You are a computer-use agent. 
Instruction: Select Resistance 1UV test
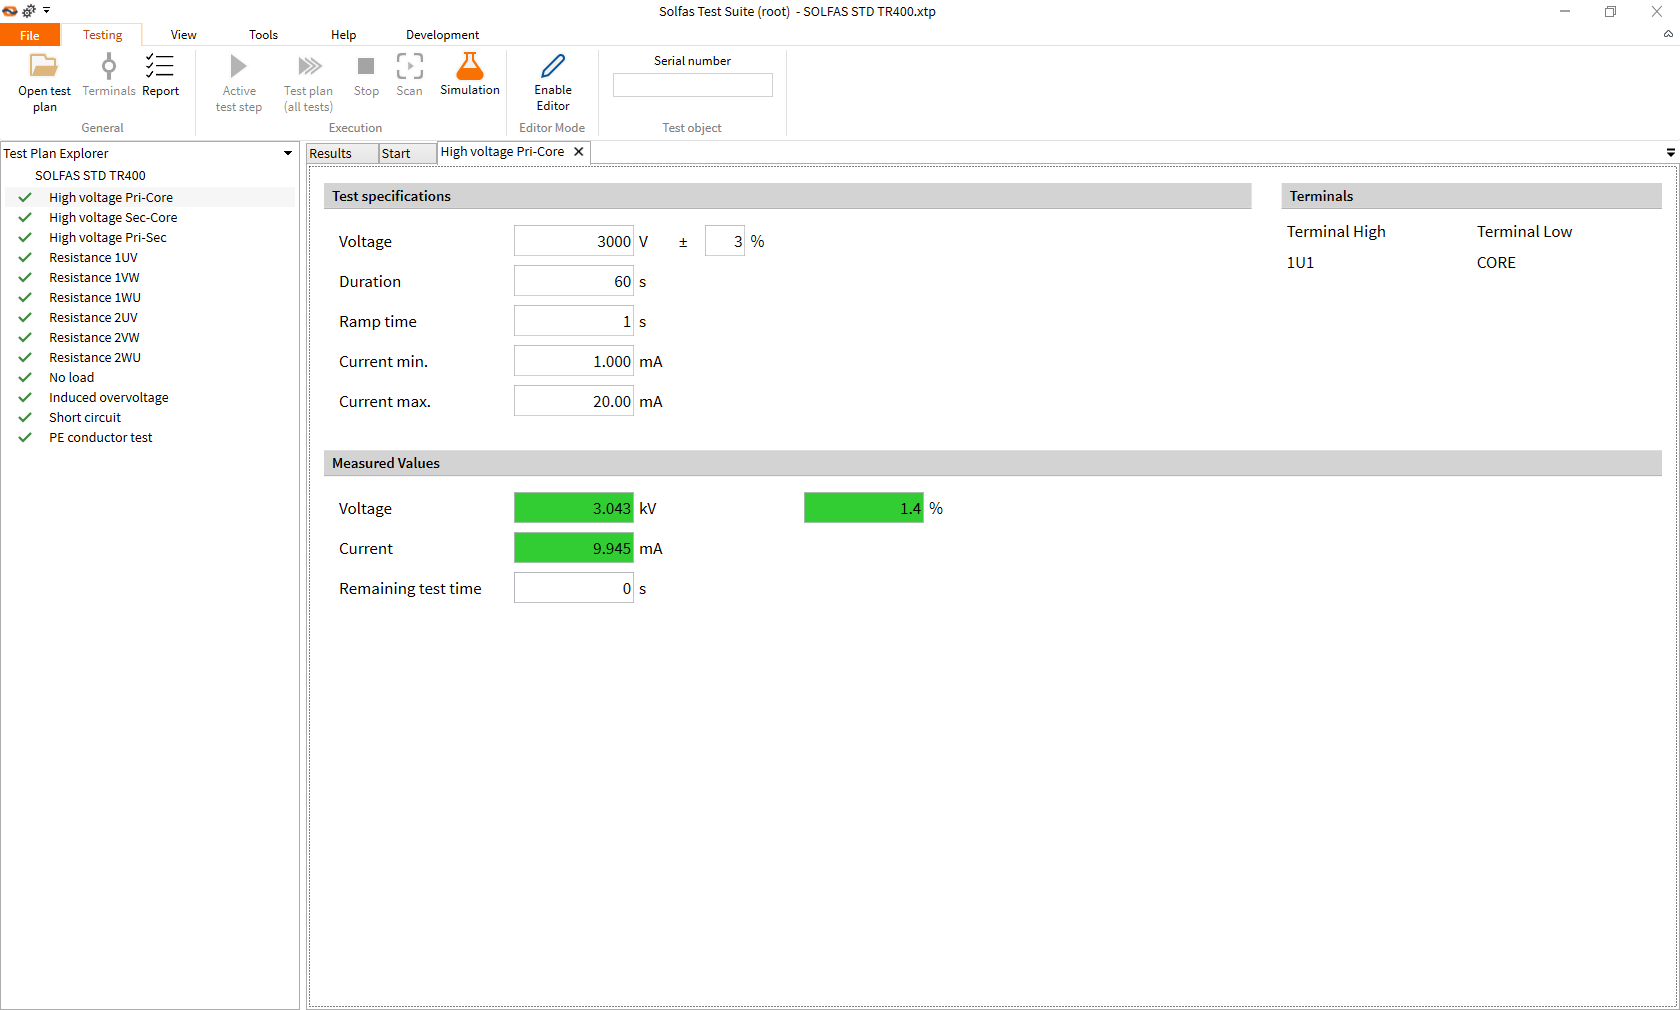(x=93, y=258)
